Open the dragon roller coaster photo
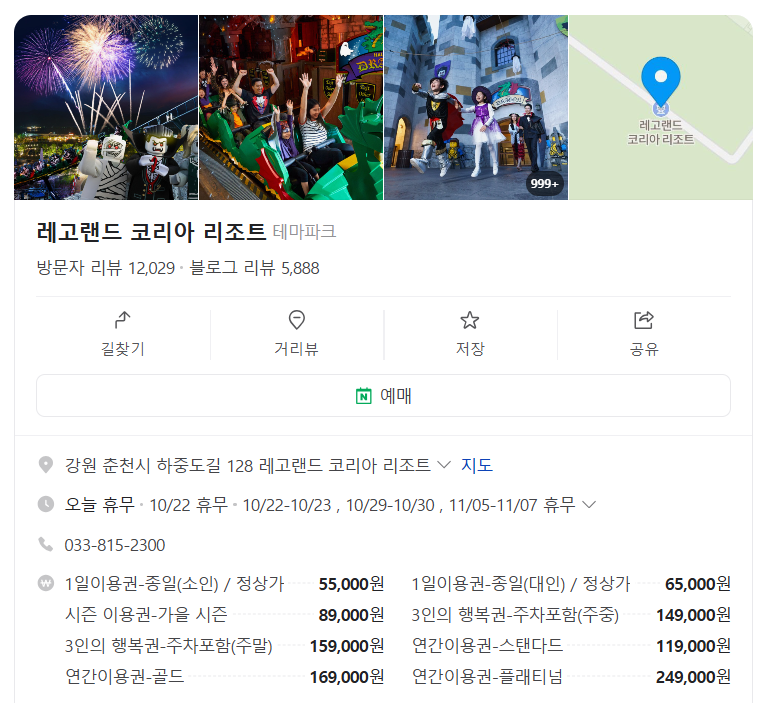 [291, 107]
